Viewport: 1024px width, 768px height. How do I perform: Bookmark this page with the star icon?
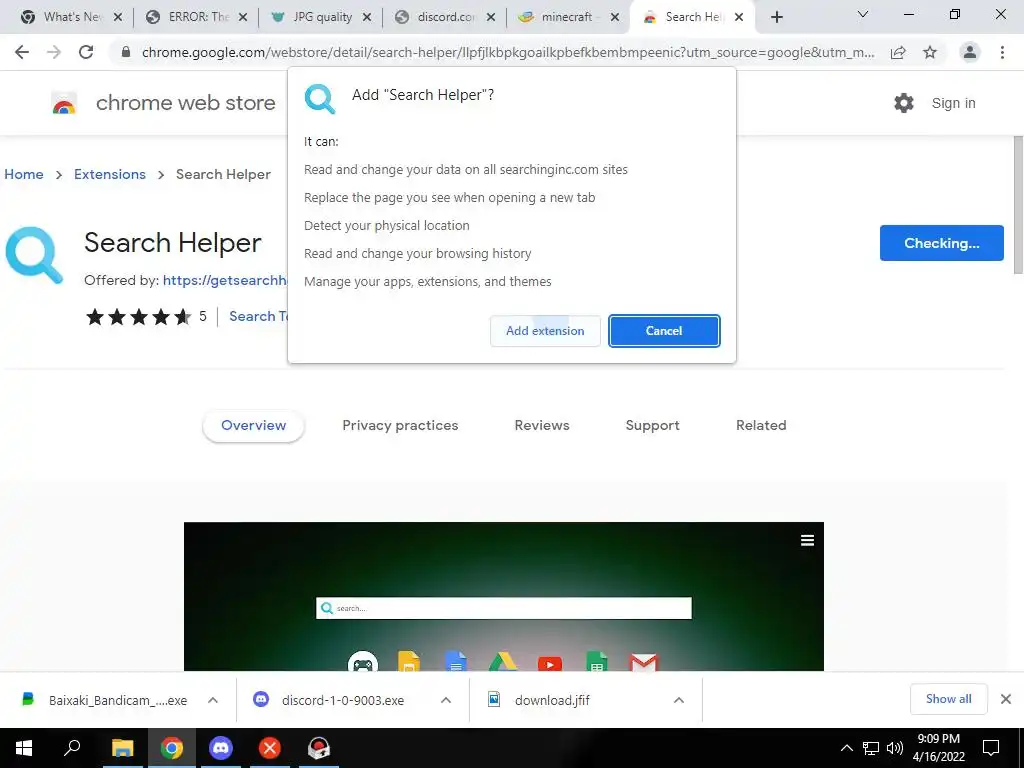point(930,52)
